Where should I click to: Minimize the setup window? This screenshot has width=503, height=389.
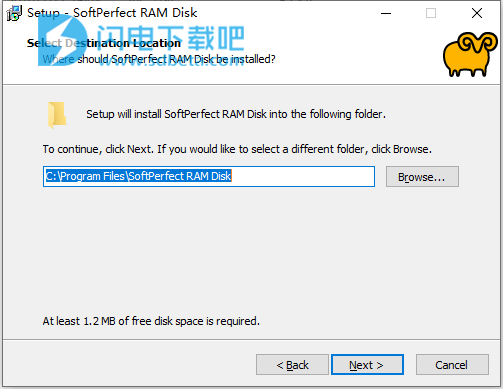[386, 13]
